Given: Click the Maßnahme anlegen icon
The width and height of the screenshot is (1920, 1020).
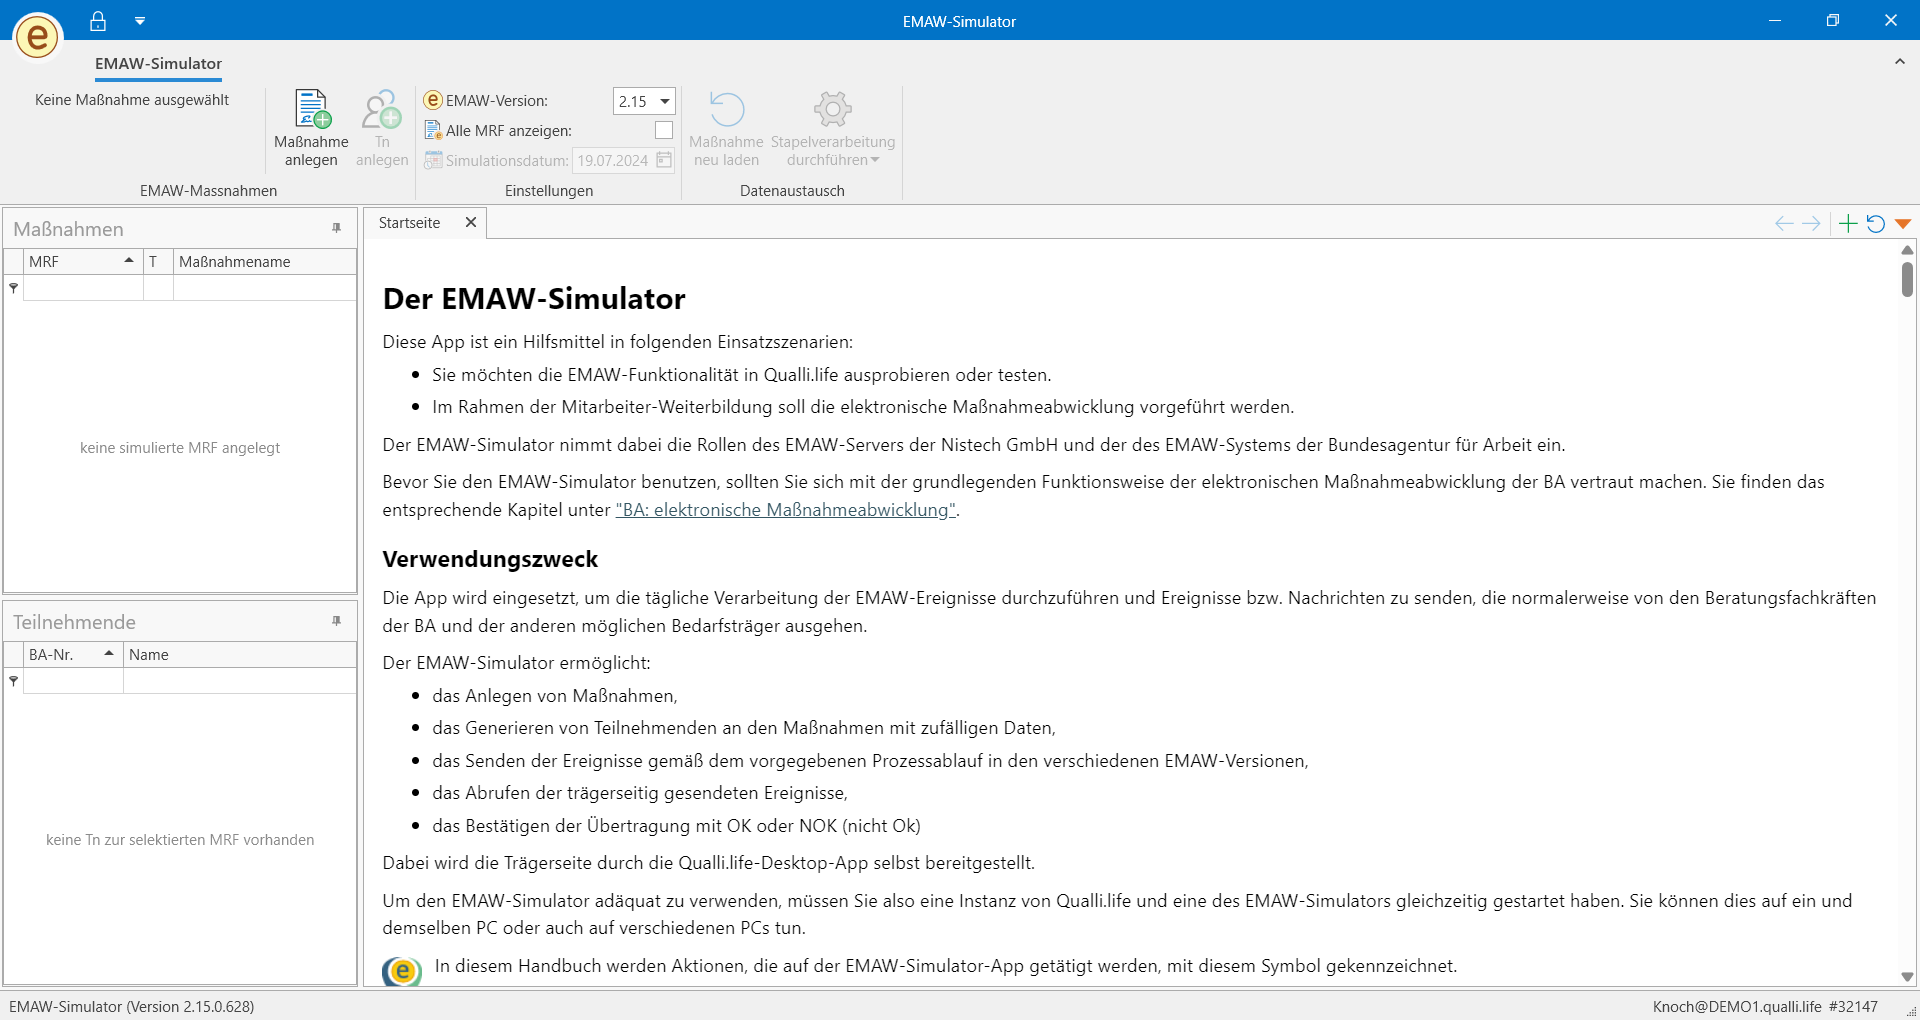Looking at the screenshot, I should (x=312, y=109).
